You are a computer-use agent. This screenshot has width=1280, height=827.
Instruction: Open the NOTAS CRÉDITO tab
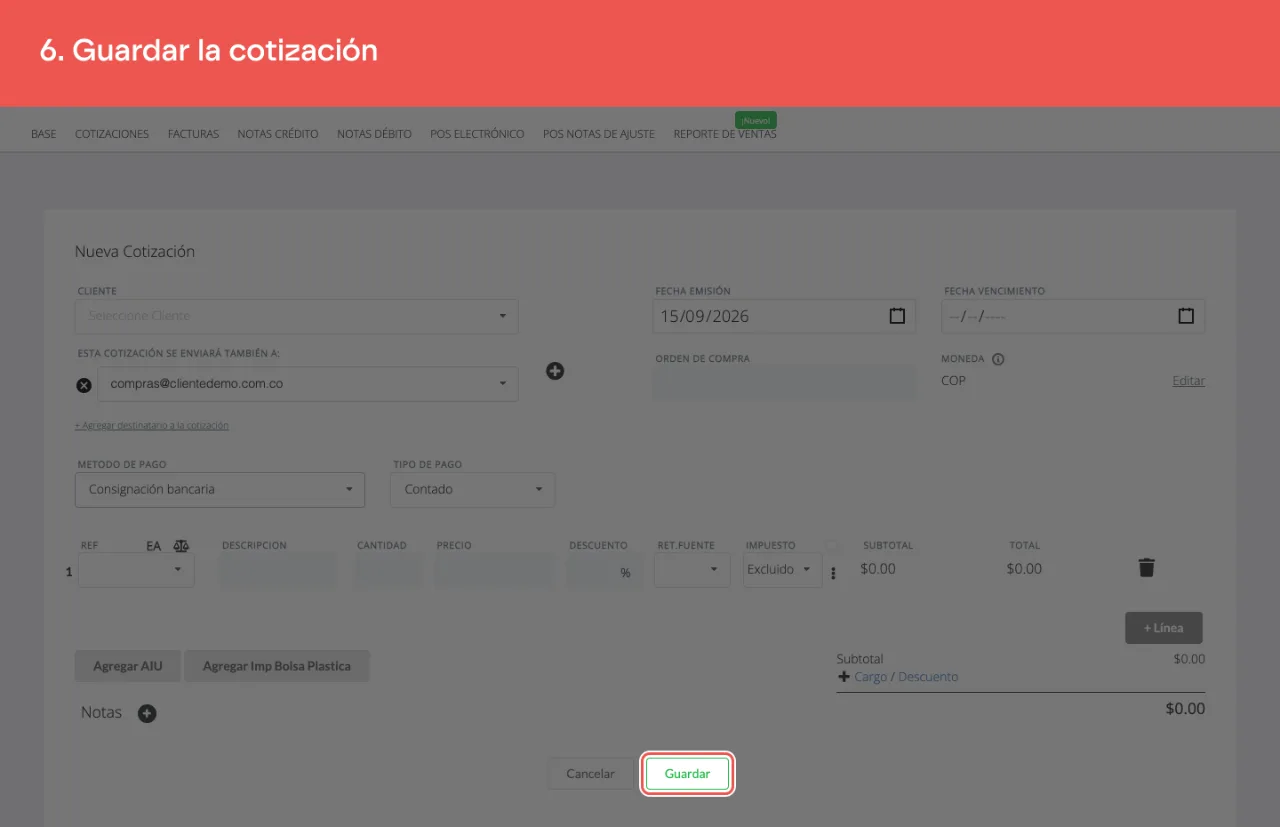coord(278,134)
